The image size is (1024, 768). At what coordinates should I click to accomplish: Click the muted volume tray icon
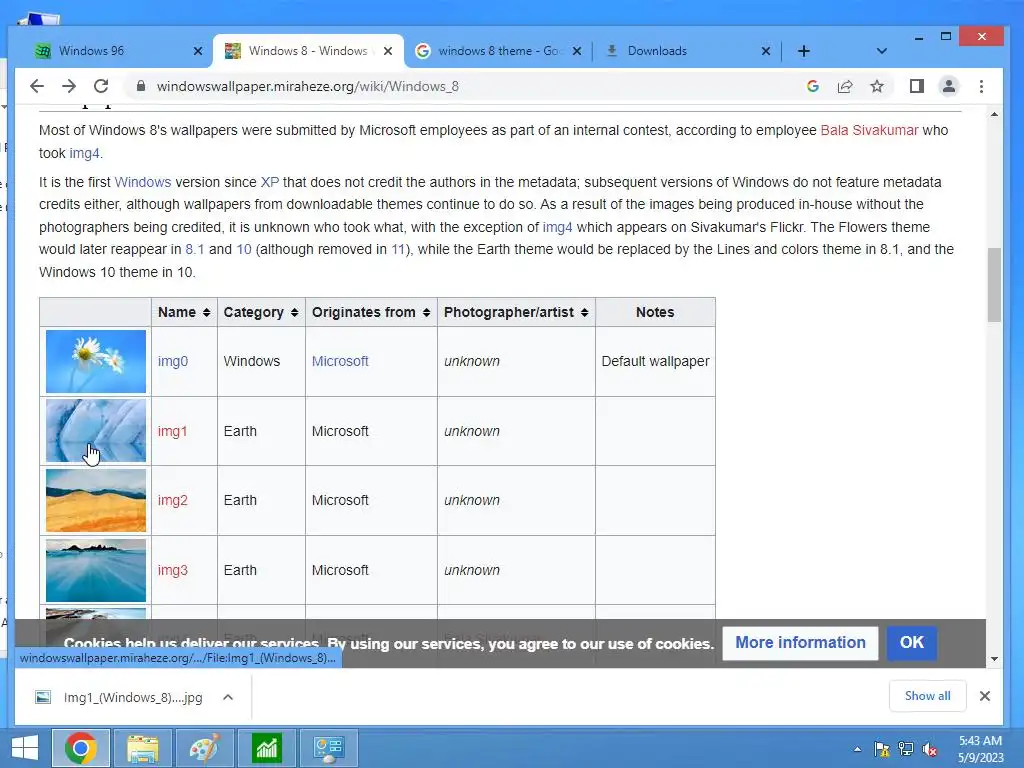[x=930, y=749]
